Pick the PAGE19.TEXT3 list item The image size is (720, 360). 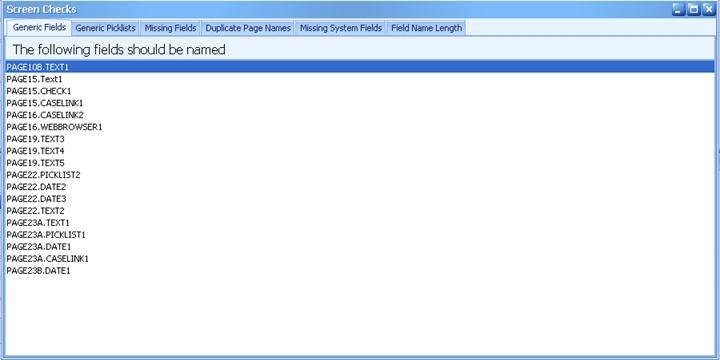[x=360, y=139]
